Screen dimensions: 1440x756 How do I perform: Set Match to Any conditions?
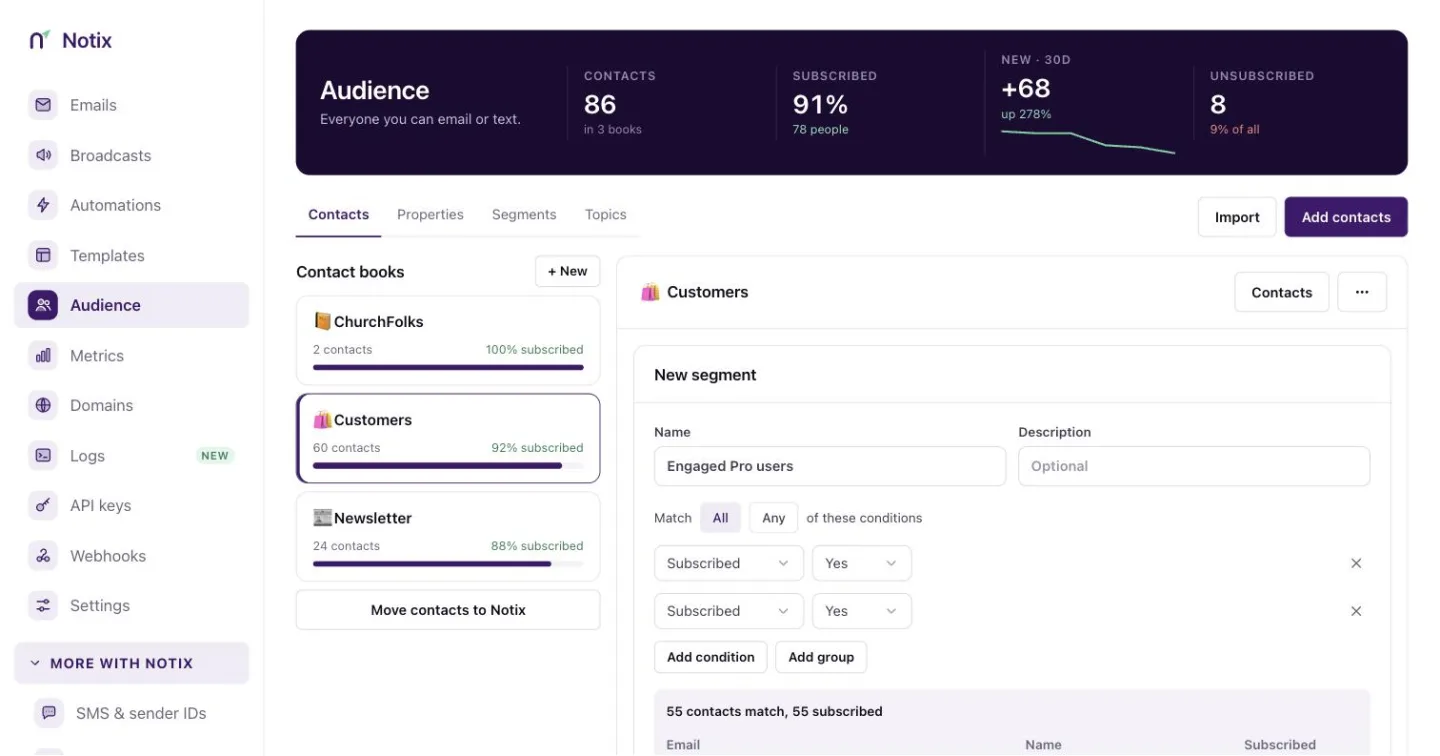coord(773,518)
